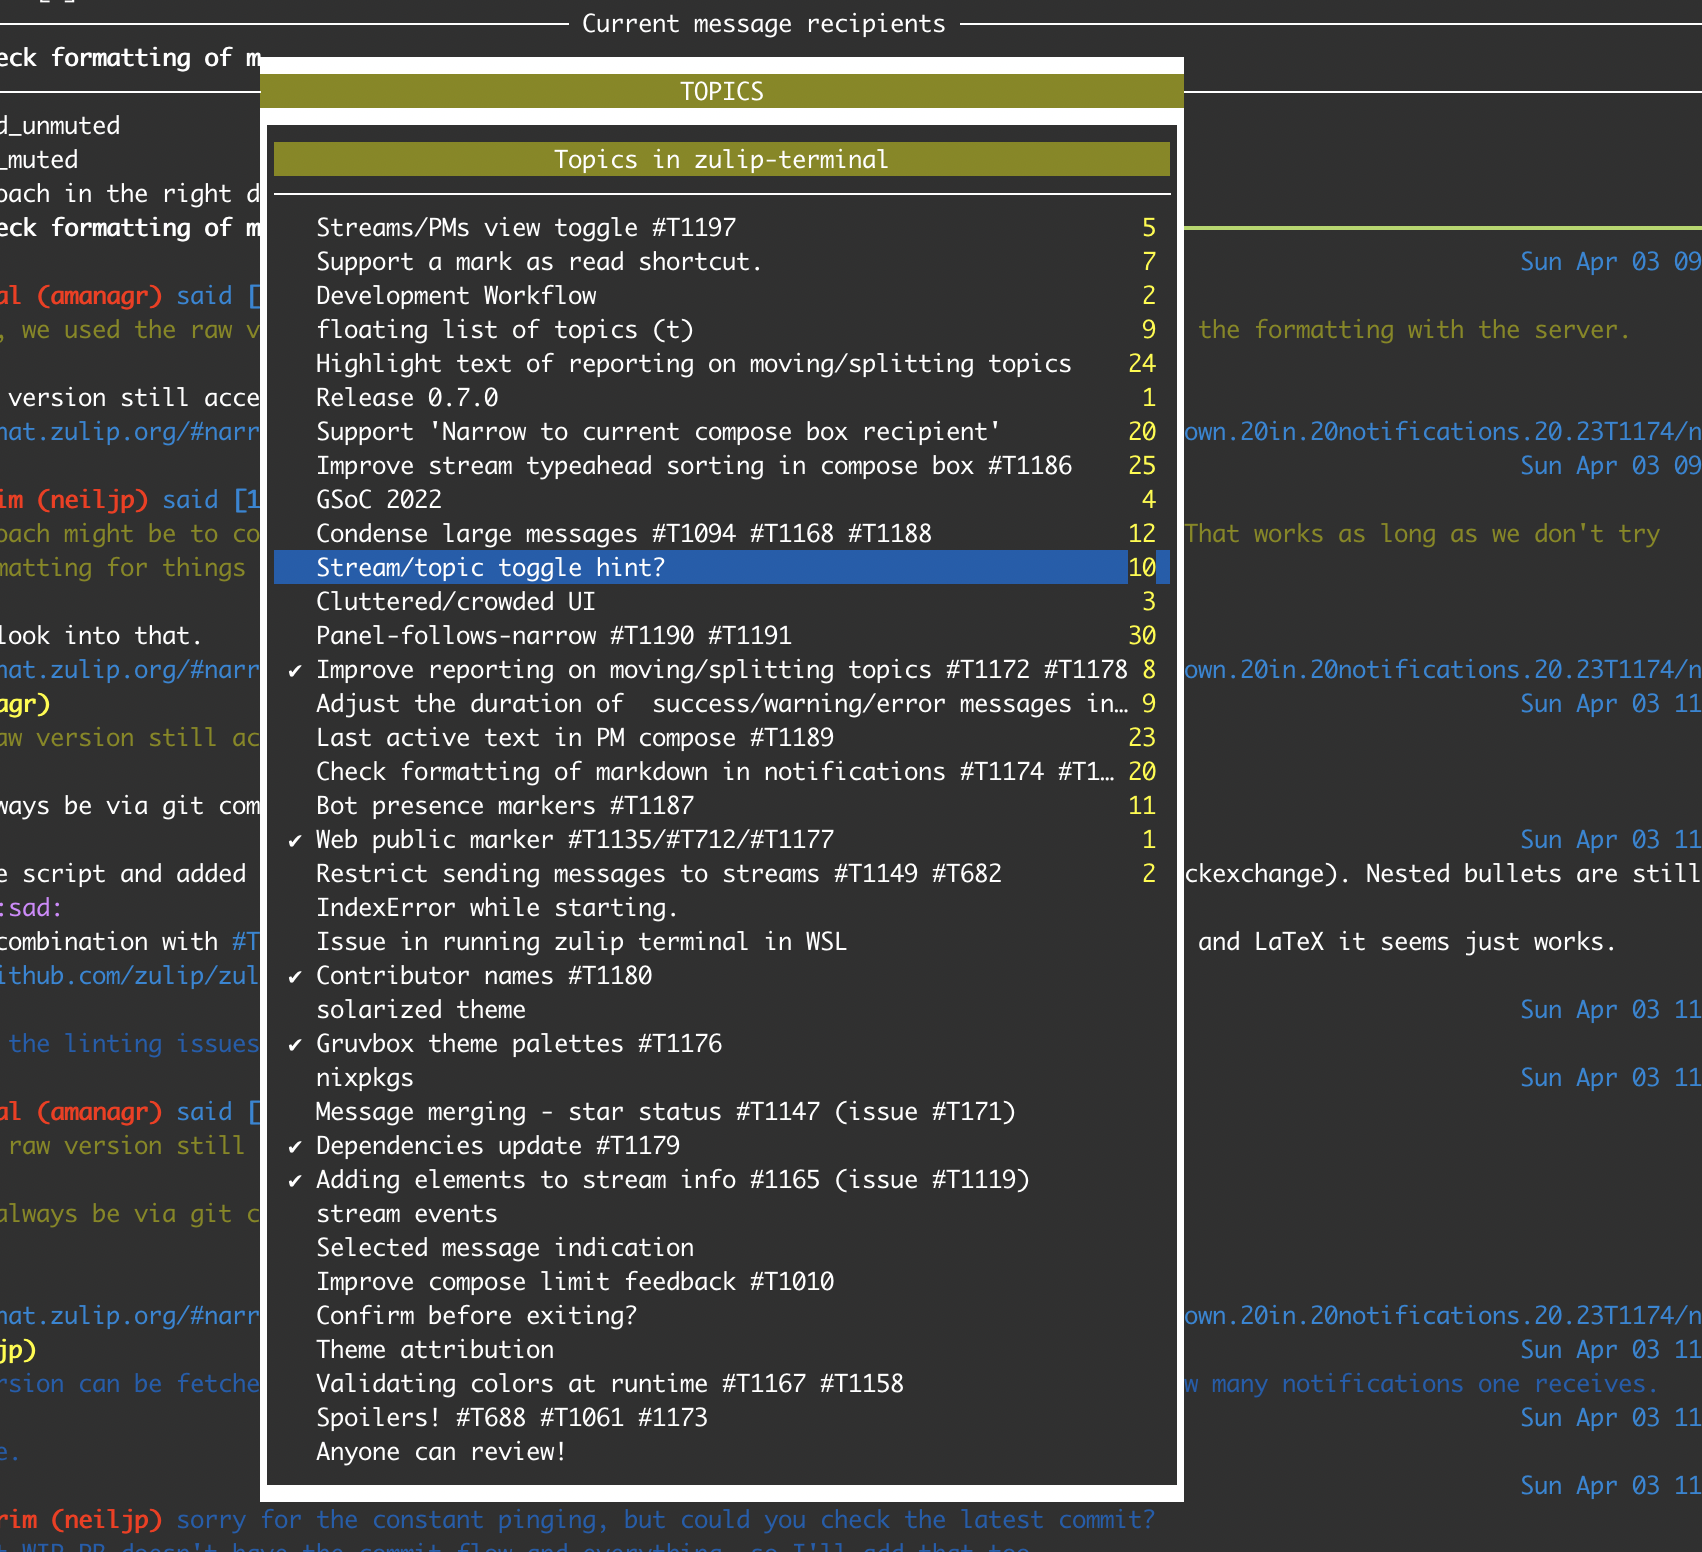Click the "Topics in zulip-terminal" header bar
The height and width of the screenshot is (1552, 1702).
(x=720, y=158)
